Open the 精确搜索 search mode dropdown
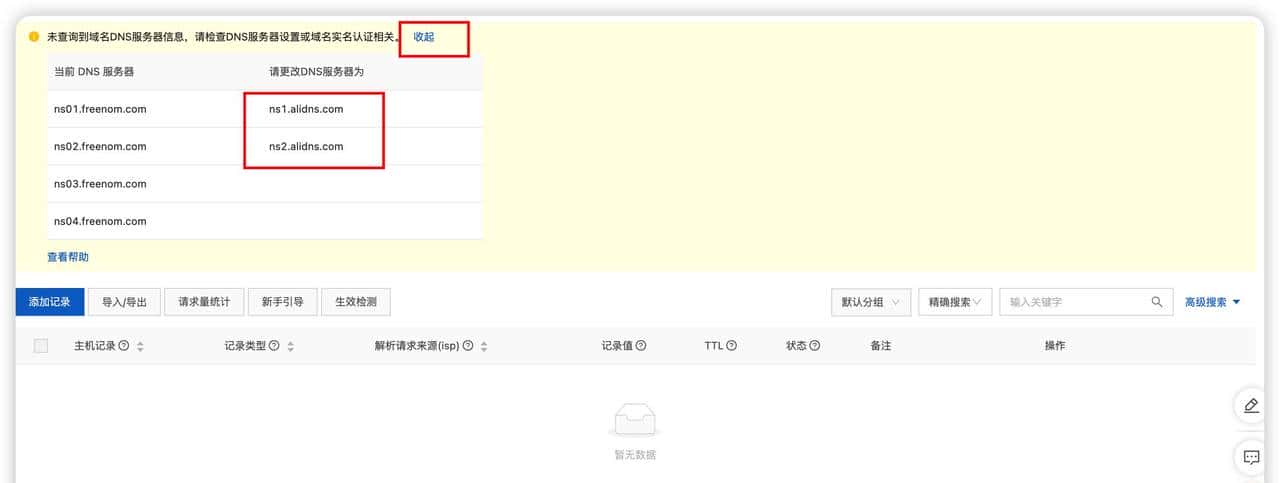The image size is (1280, 483). (954, 302)
